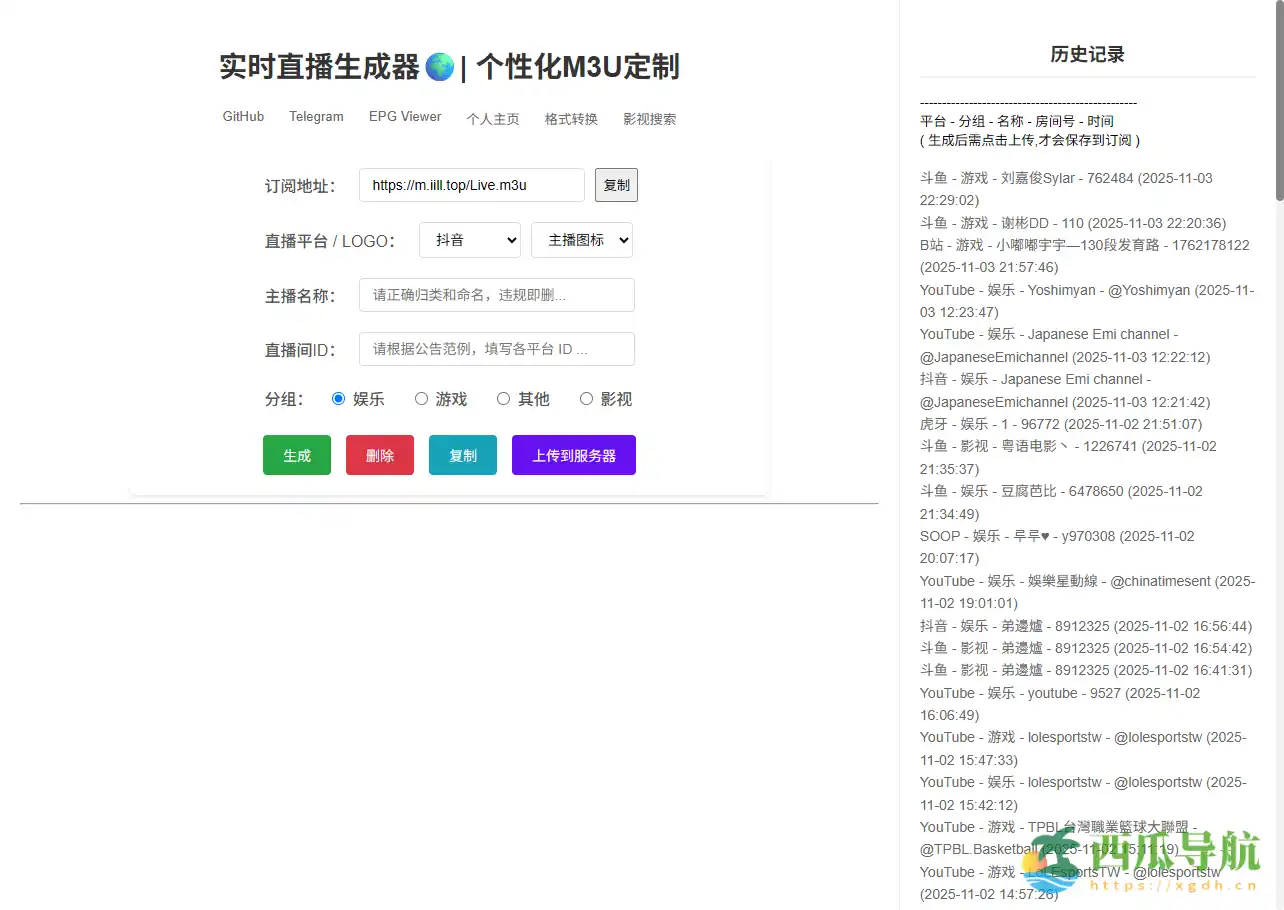Click the 直播间ID input field
The height and width of the screenshot is (910, 1284).
(496, 349)
